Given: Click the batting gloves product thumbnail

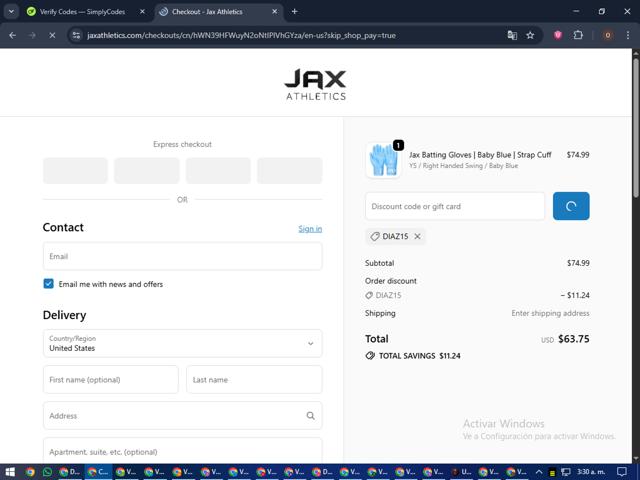Looking at the screenshot, I should (x=383, y=160).
